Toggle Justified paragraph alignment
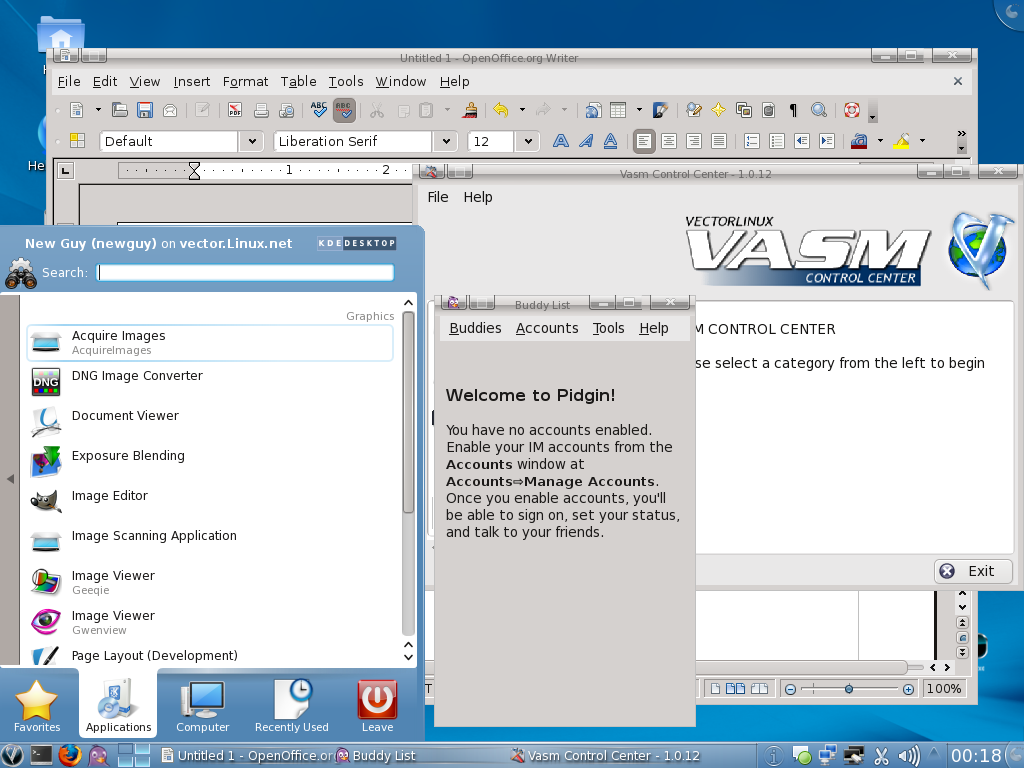The height and width of the screenshot is (768, 1024). [x=717, y=141]
